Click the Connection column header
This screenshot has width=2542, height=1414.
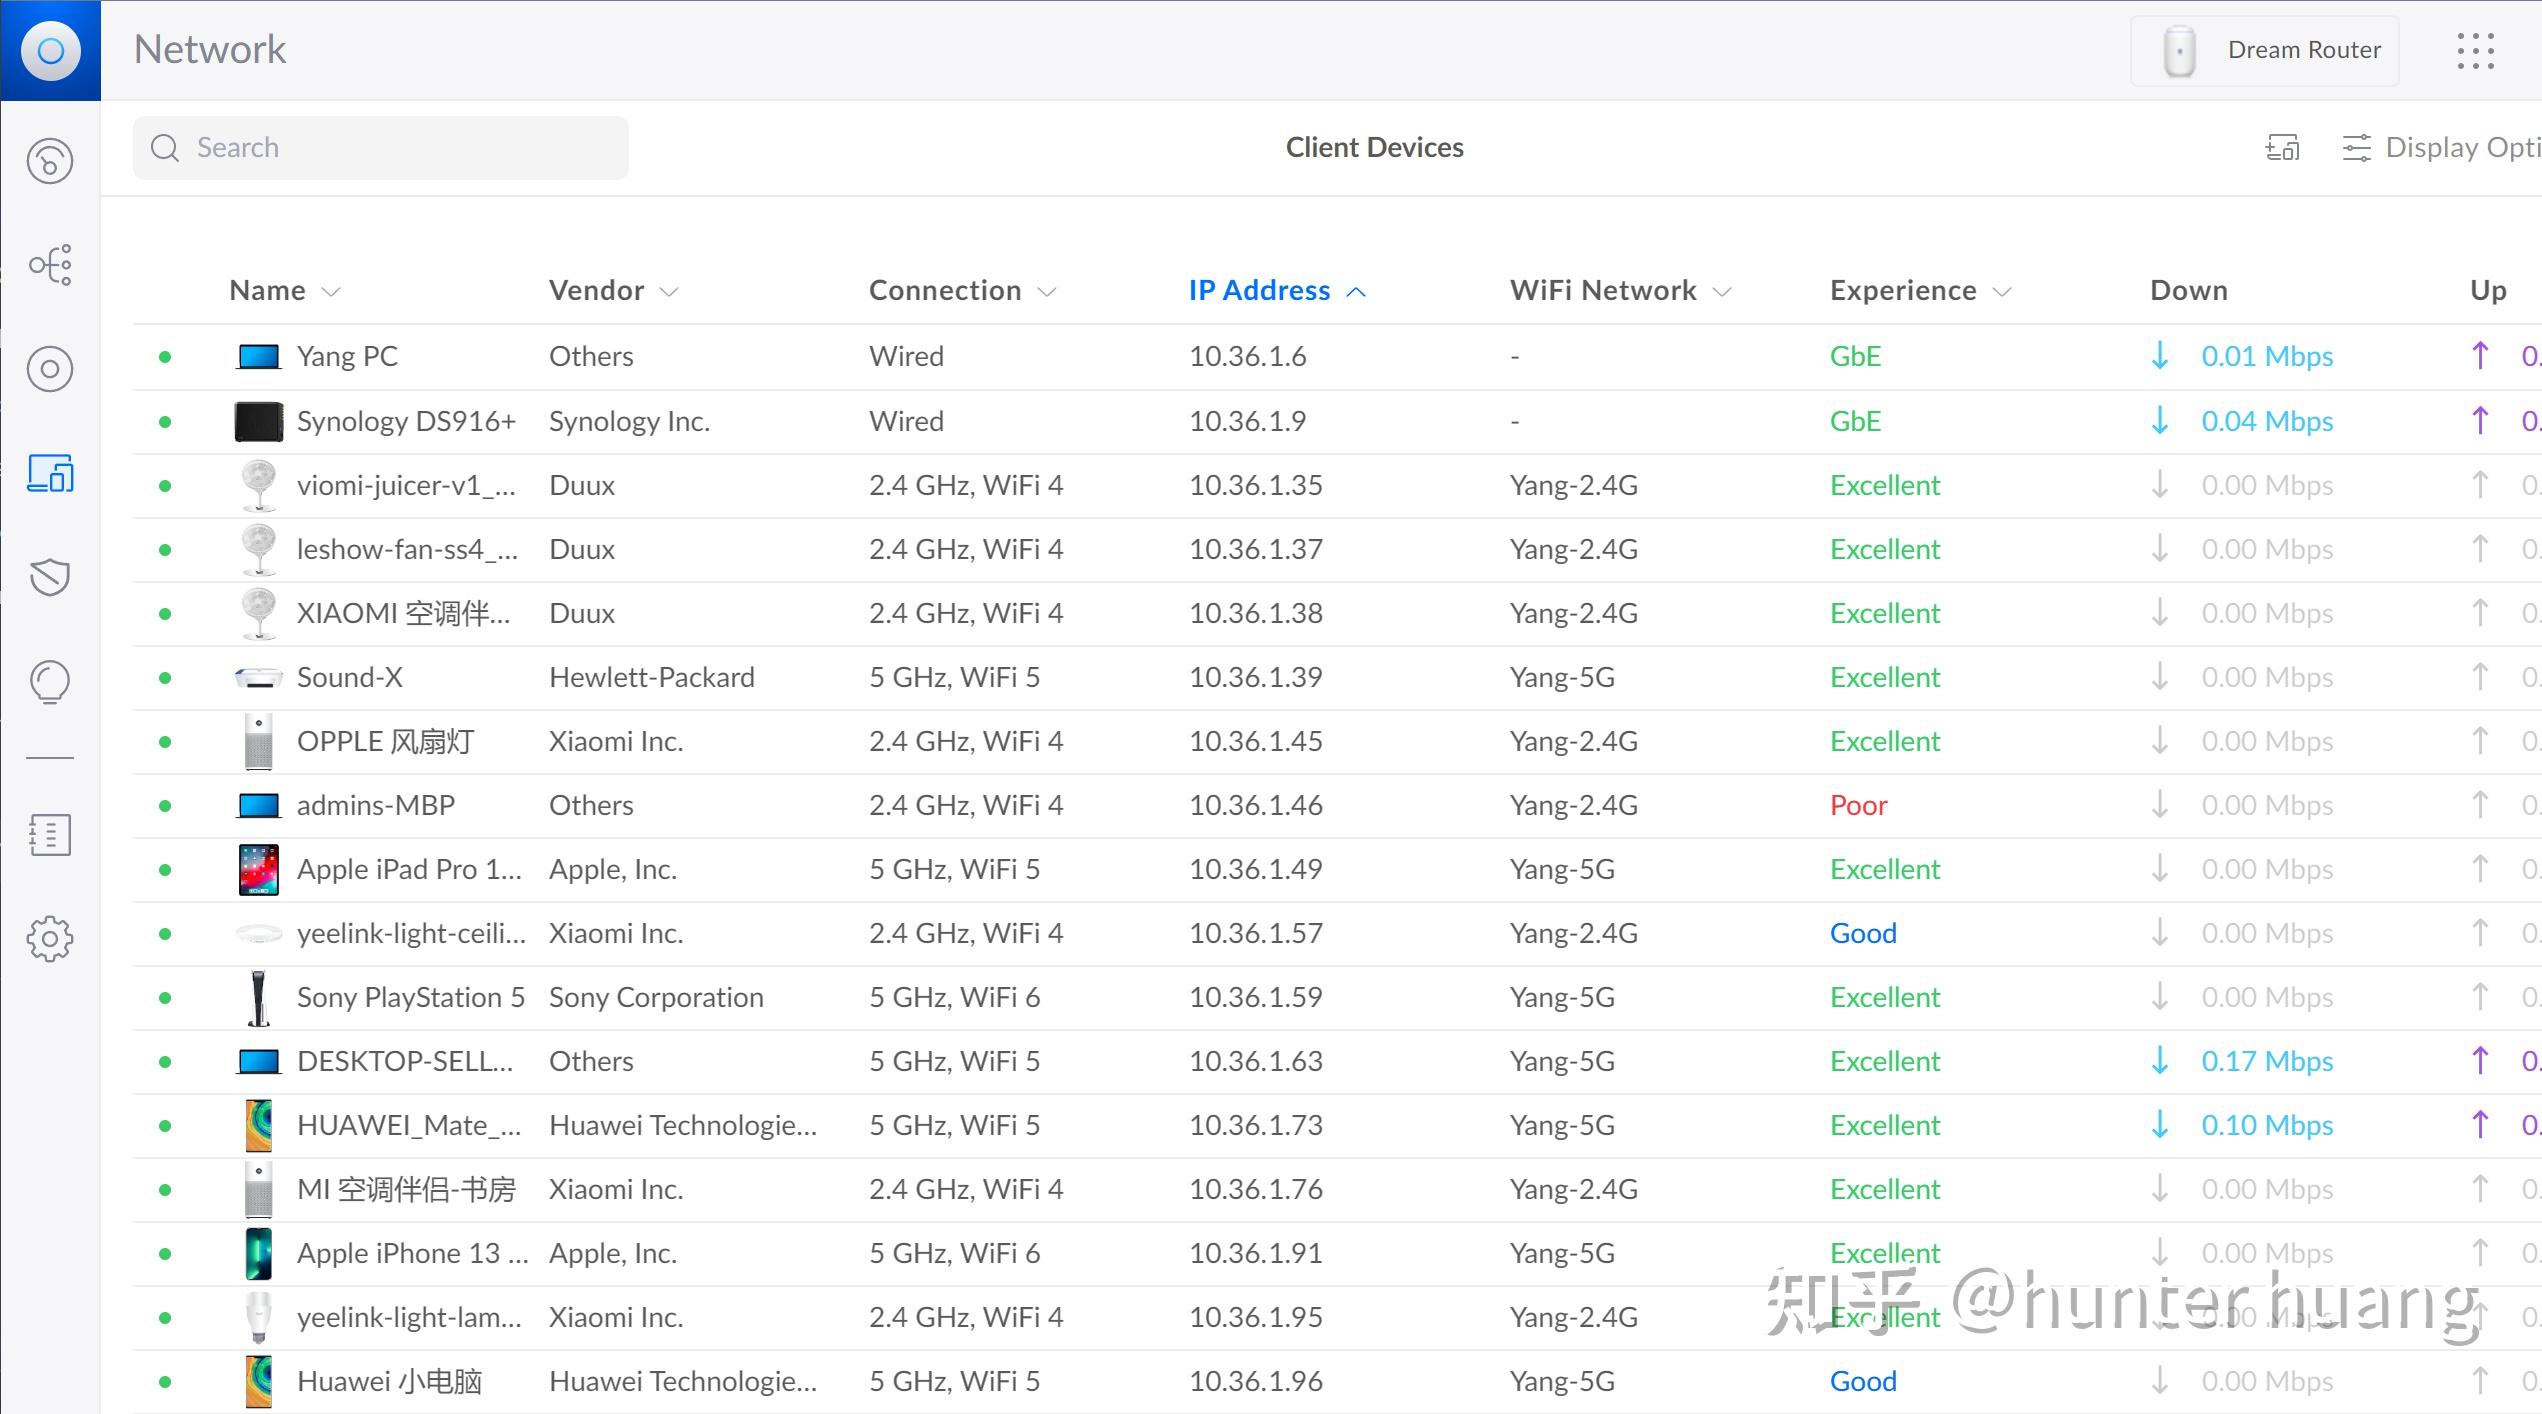[x=945, y=290]
